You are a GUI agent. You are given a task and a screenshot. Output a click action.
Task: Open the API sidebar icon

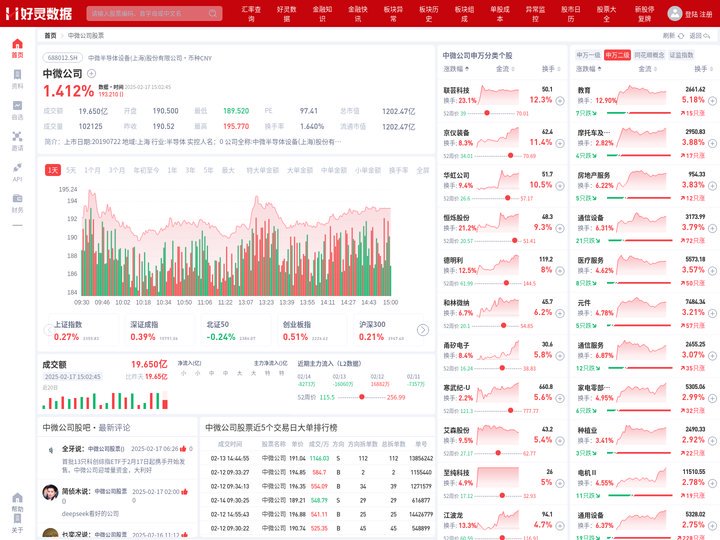(17, 172)
